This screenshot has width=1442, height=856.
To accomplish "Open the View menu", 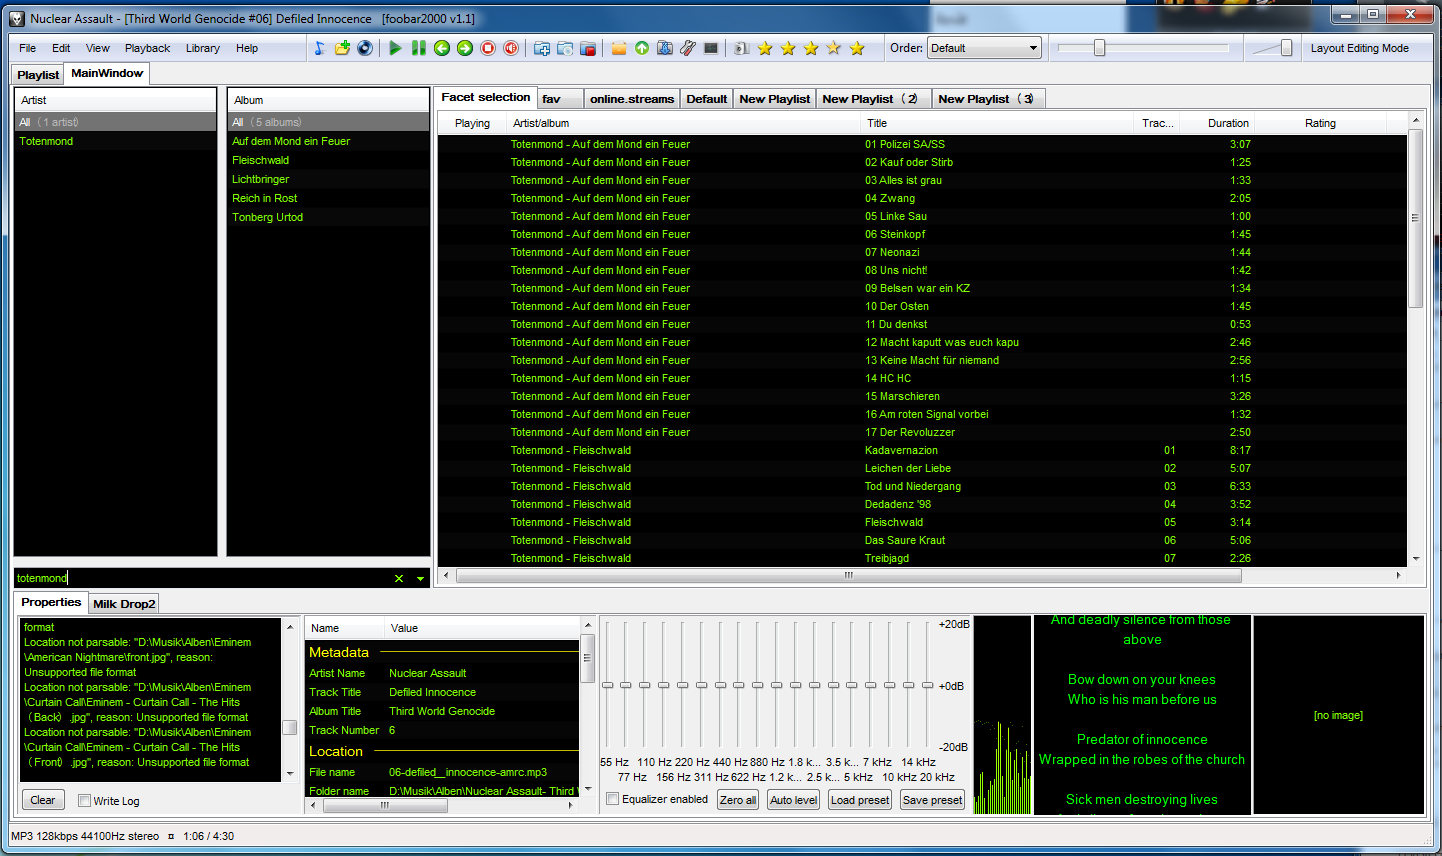I will point(98,48).
